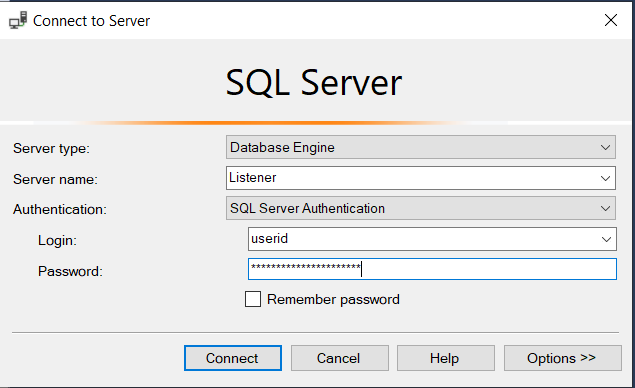
Task: Close the Connect to Server dialog
Action: [x=611, y=20]
